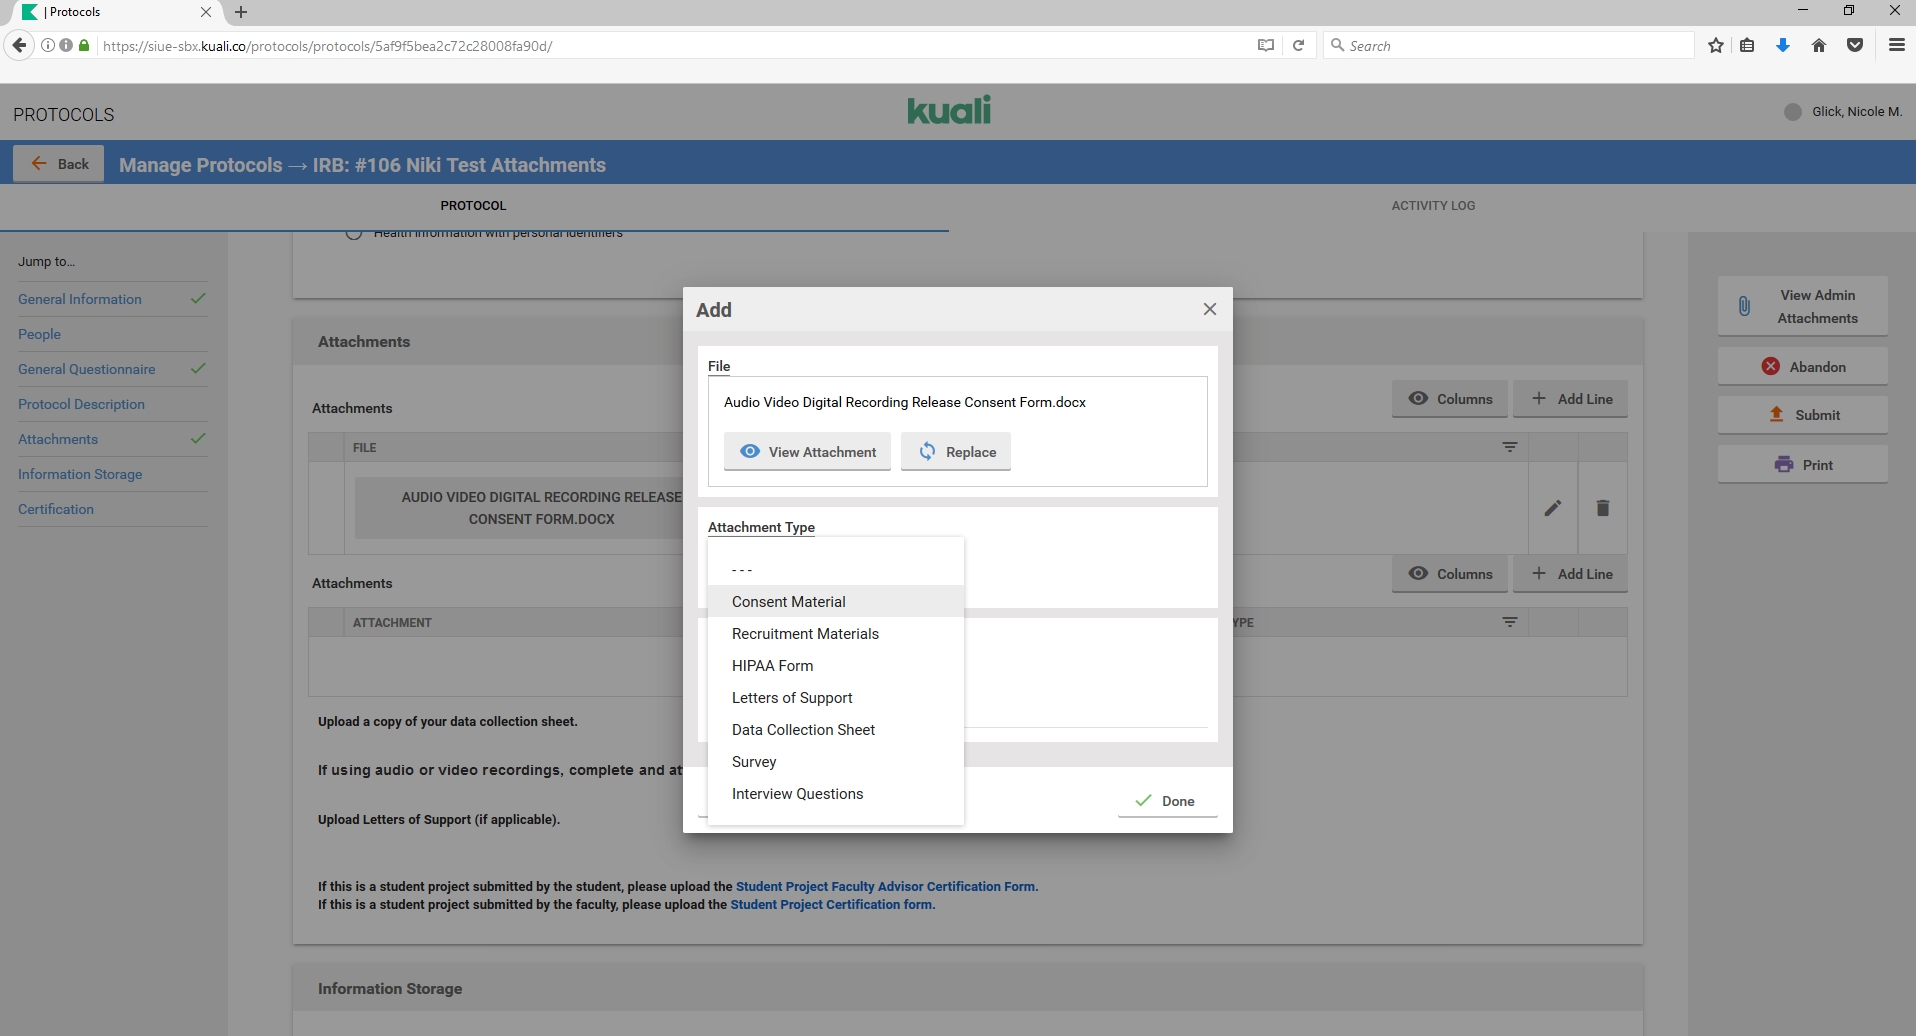Click the pencil edit icon in attachment row
1916x1036 pixels.
[x=1552, y=508]
